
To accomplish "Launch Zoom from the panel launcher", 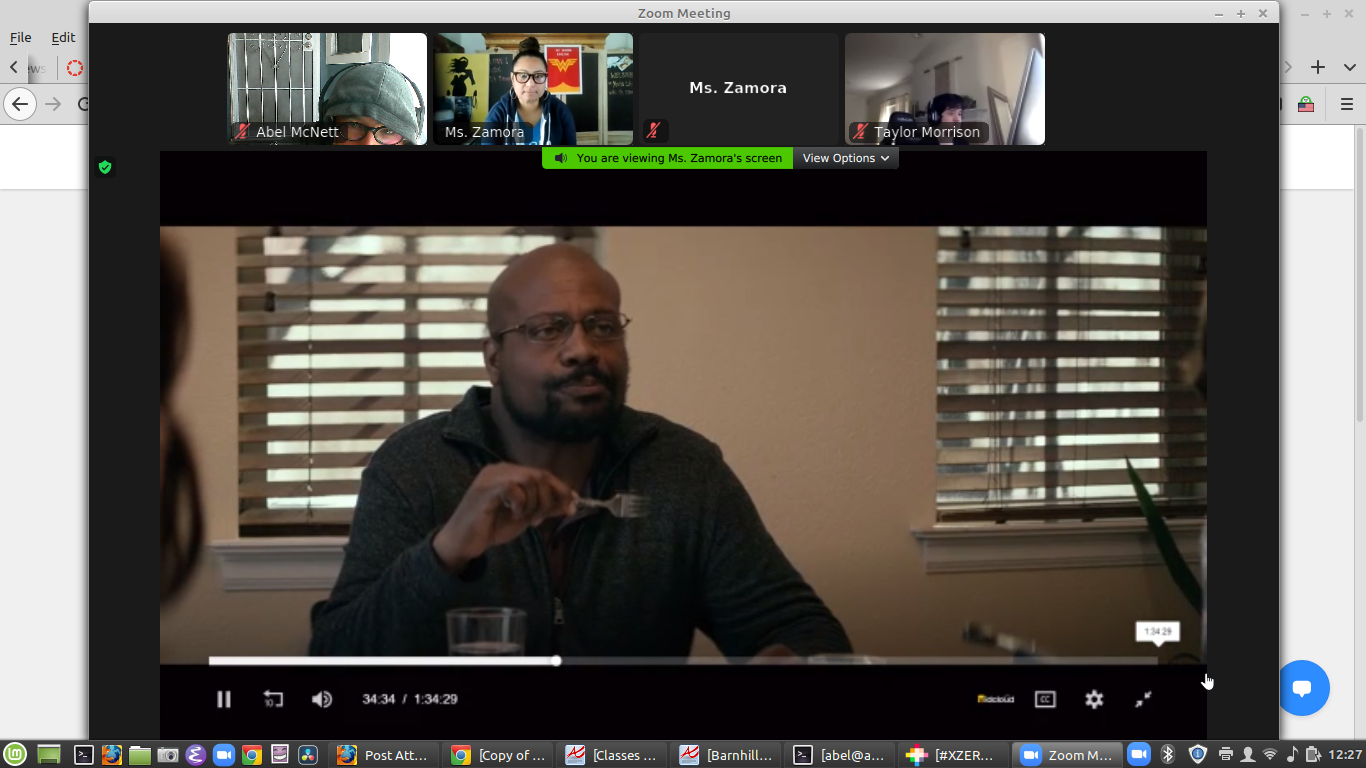I will (224, 755).
